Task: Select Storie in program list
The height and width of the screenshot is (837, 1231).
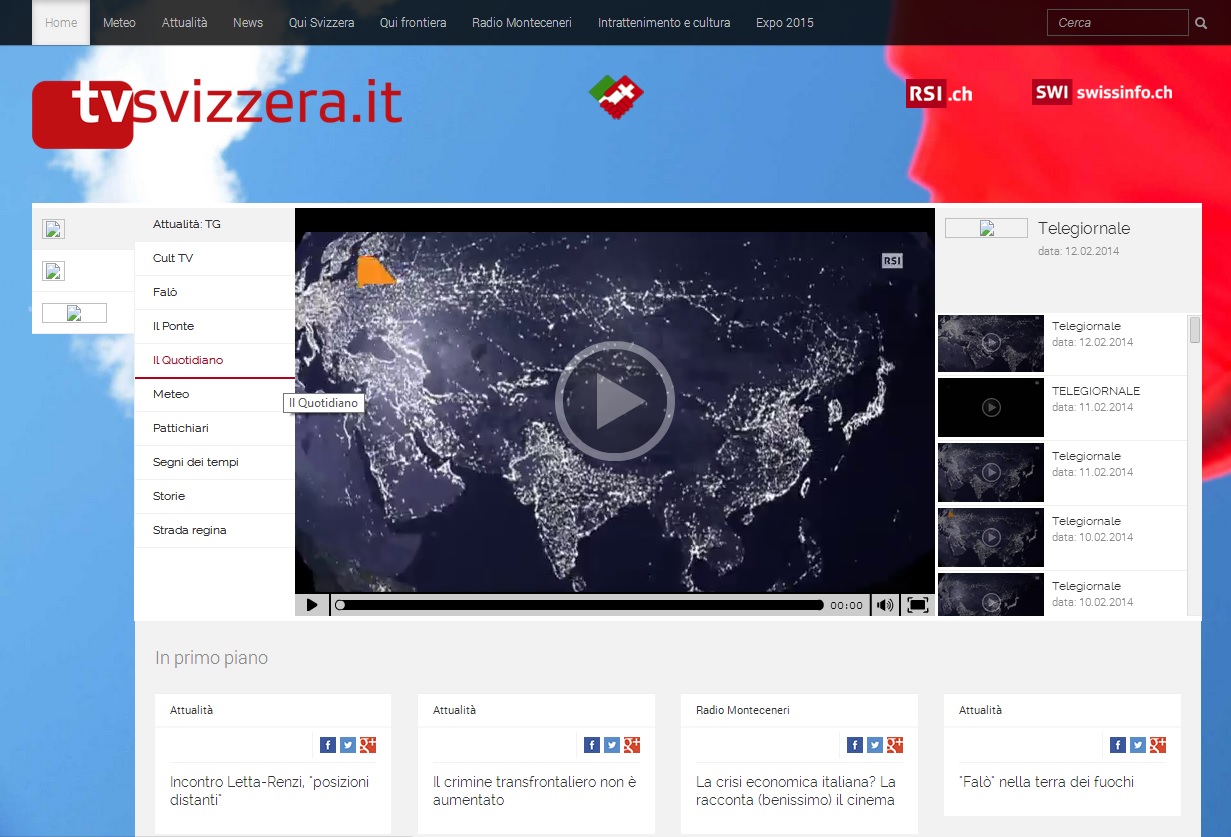Action: [215, 496]
